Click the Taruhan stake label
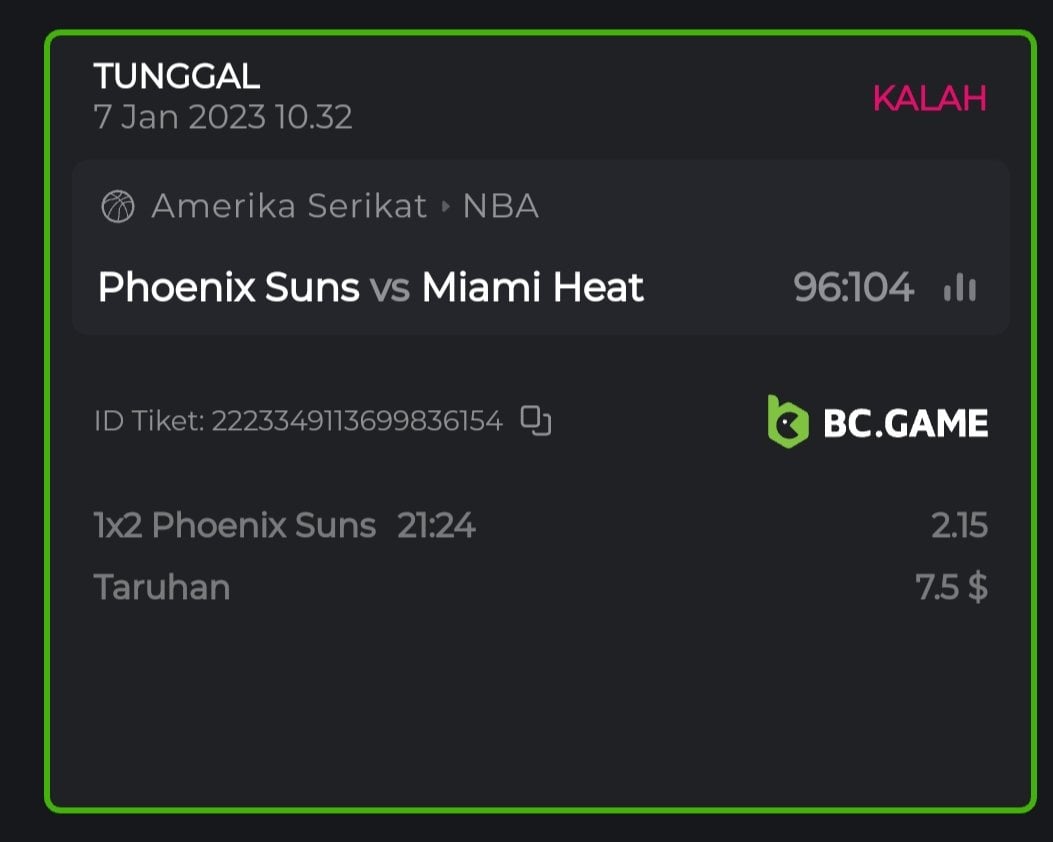The height and width of the screenshot is (842, 1053). click(x=162, y=587)
